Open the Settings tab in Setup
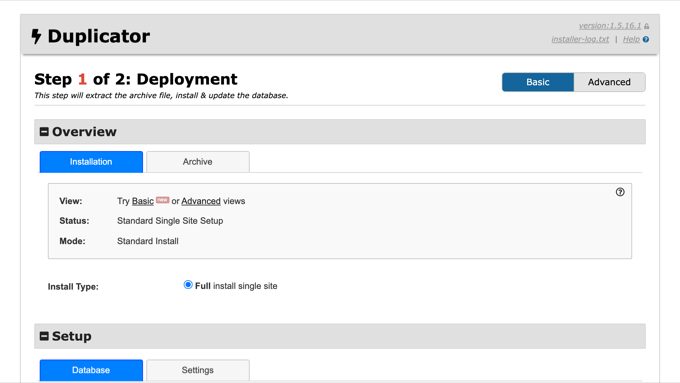The width and height of the screenshot is (680, 383). click(198, 370)
